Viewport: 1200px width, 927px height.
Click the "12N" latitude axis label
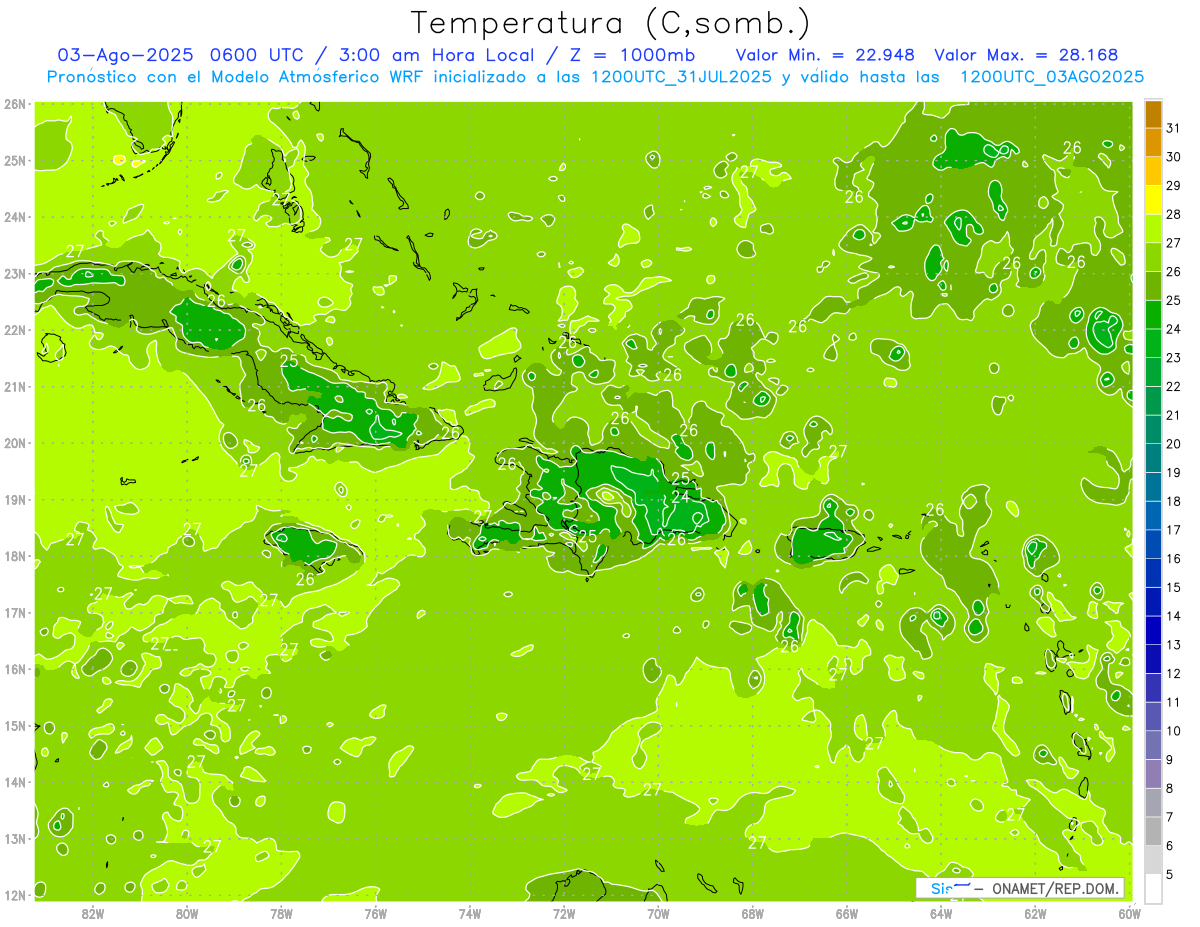14,895
